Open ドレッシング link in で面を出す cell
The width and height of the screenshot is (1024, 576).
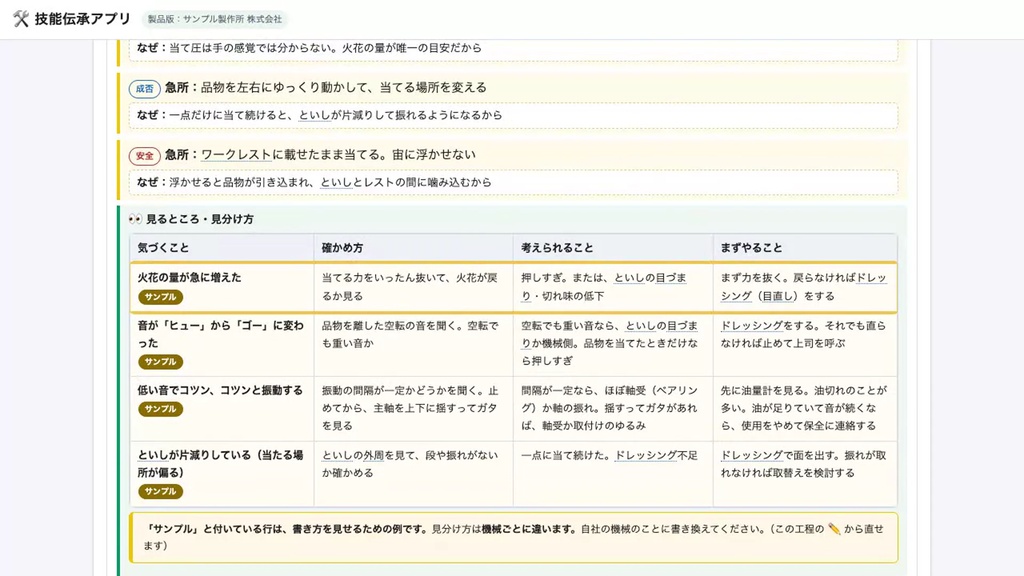pos(751,455)
